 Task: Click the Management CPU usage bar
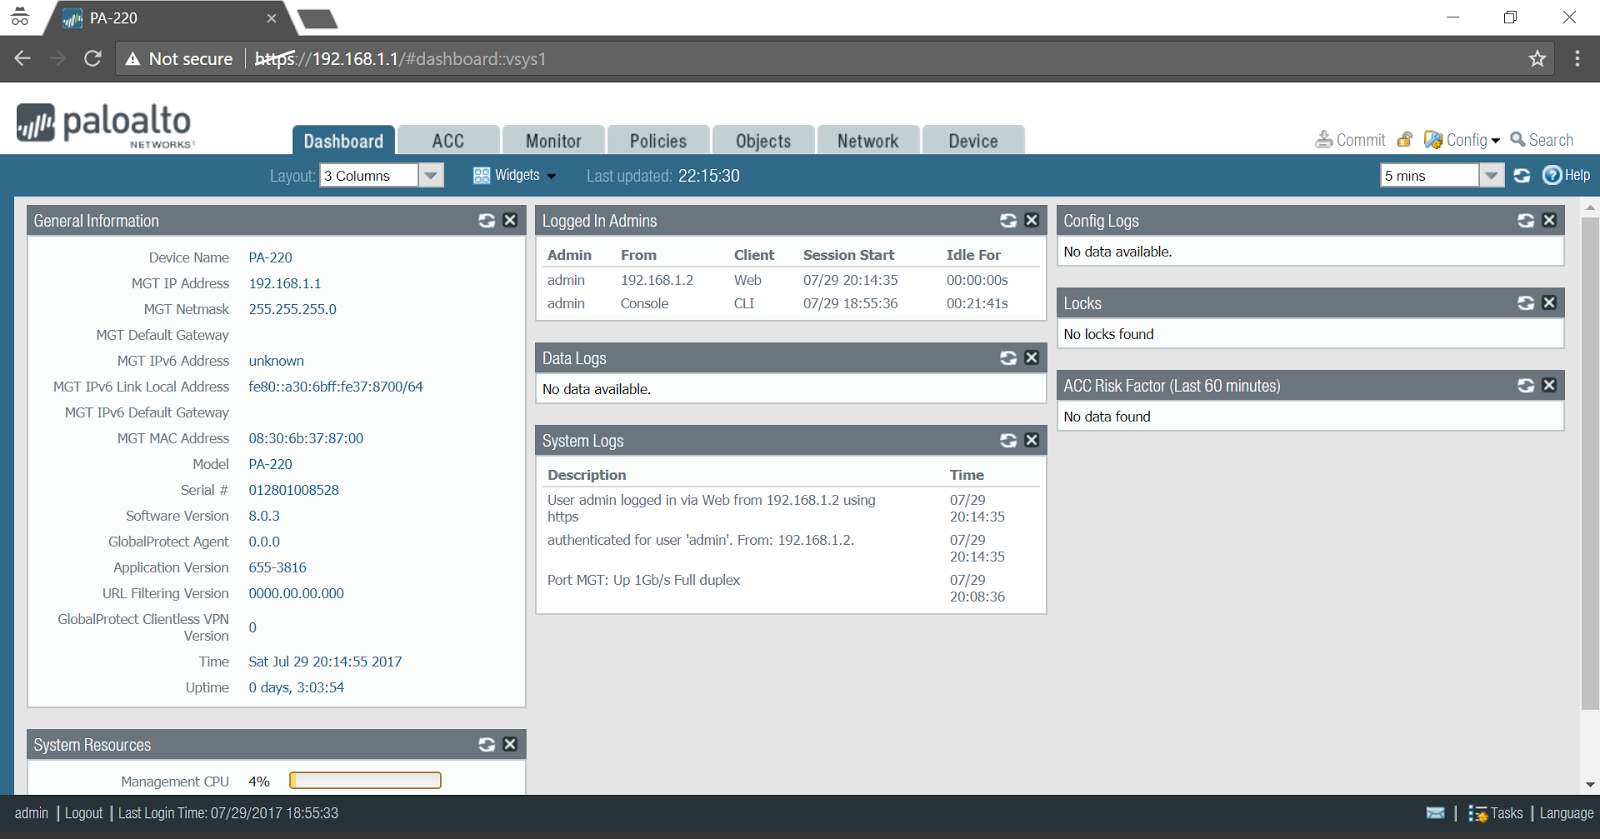click(x=365, y=780)
